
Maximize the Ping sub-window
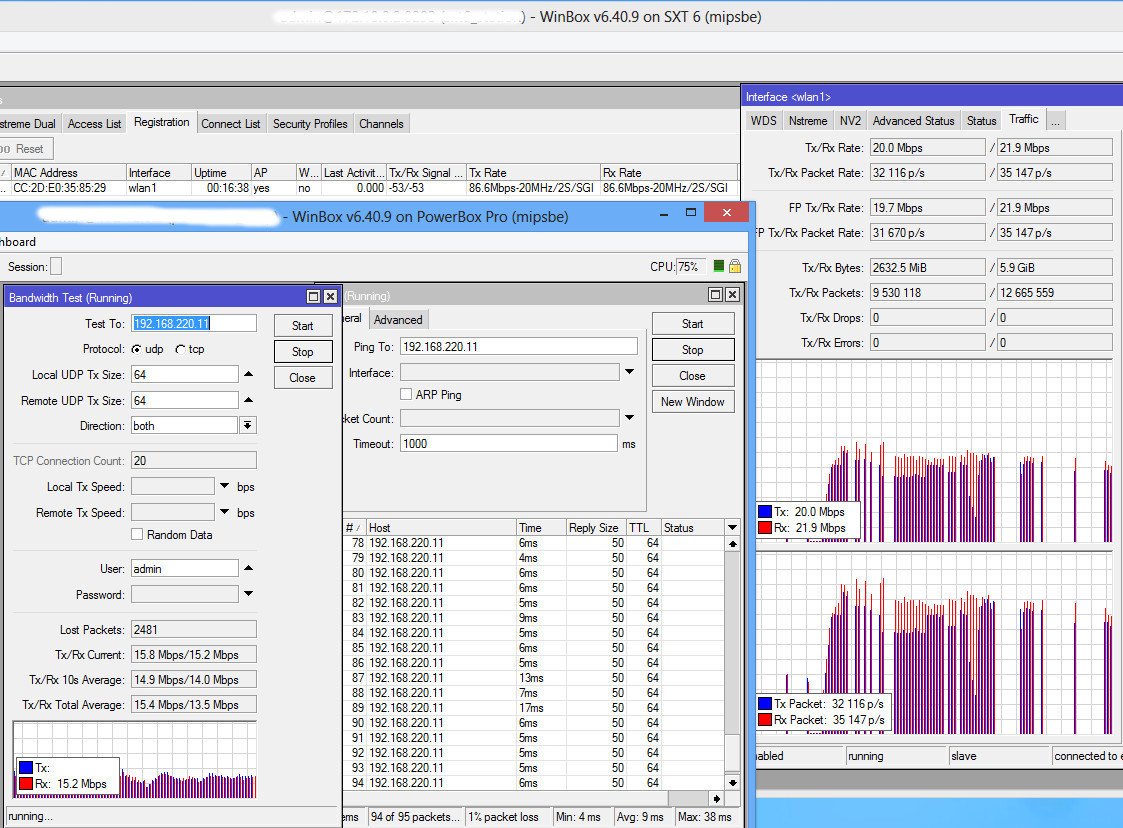pos(715,294)
